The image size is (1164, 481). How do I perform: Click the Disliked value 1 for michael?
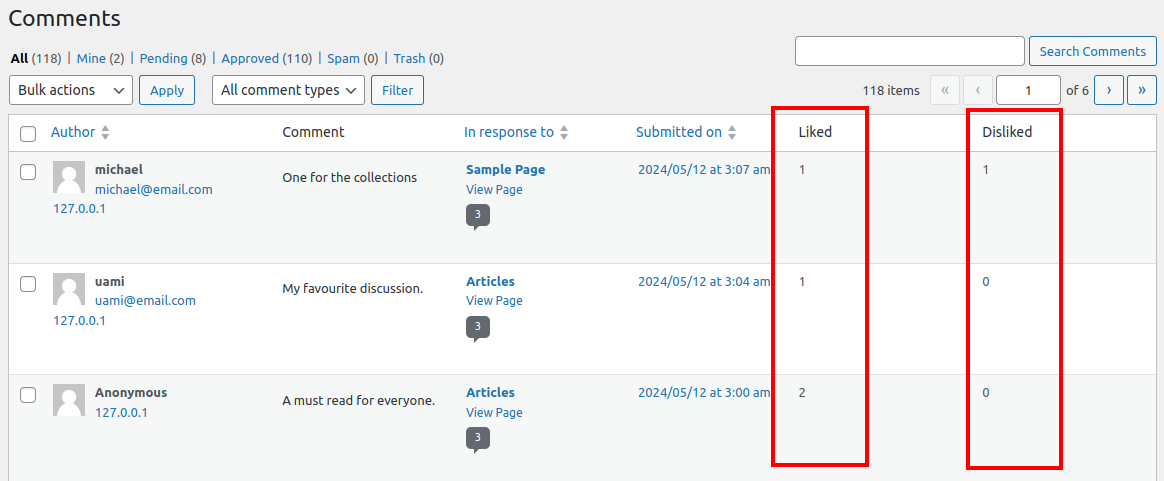[x=986, y=169]
